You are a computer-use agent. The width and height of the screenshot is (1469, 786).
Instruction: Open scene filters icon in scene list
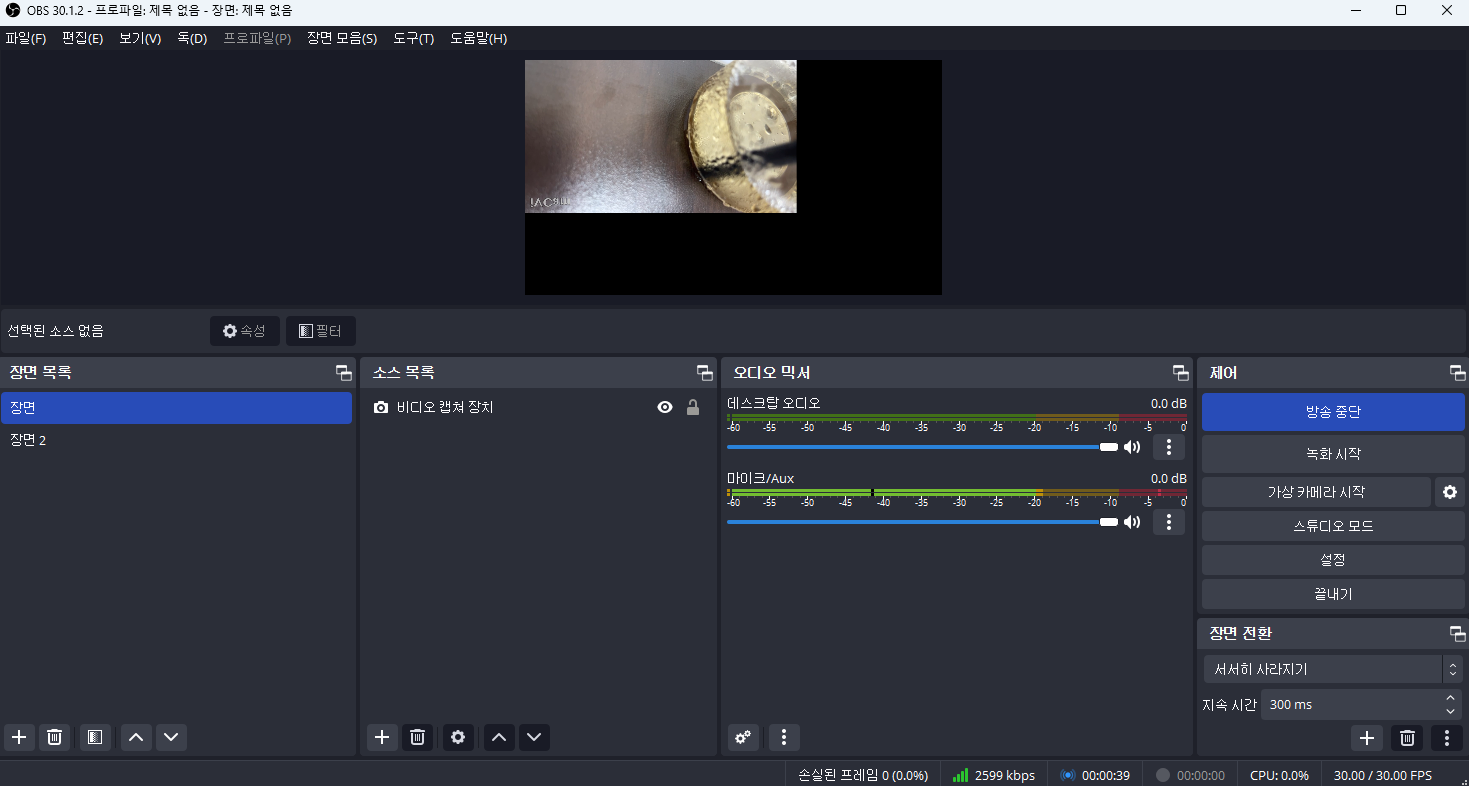pyautogui.click(x=94, y=738)
